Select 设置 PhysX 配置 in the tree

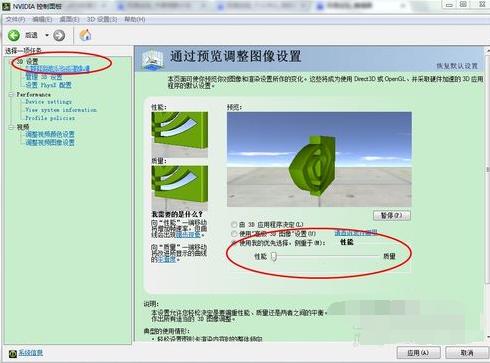coord(48,85)
